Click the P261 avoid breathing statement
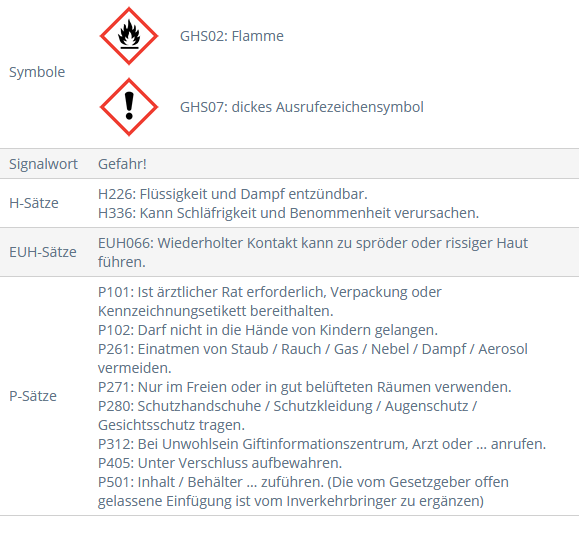 coord(313,358)
